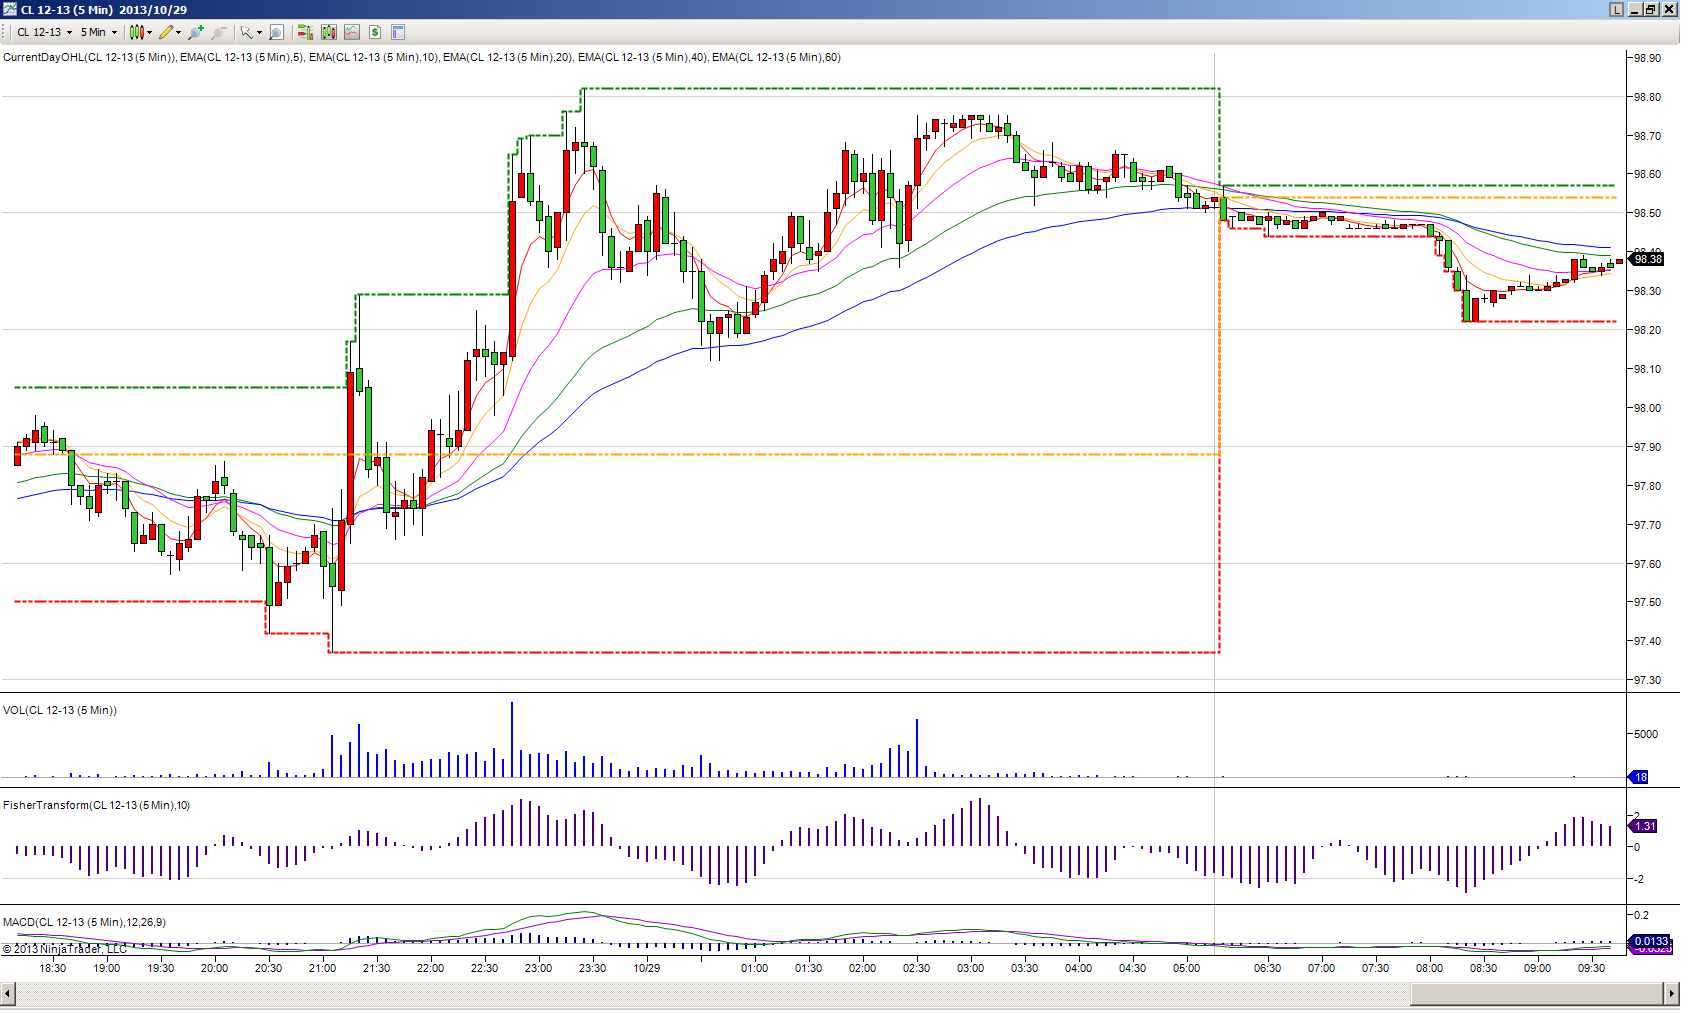The height and width of the screenshot is (1014, 1688).
Task: Click the scrollbar left arrow
Action: (x=8, y=993)
